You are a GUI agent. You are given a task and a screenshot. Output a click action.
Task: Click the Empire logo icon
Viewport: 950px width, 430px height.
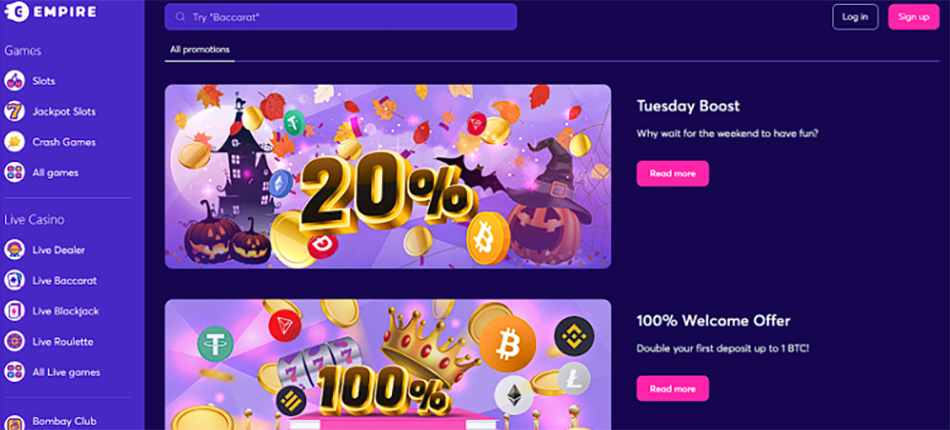click(x=13, y=14)
